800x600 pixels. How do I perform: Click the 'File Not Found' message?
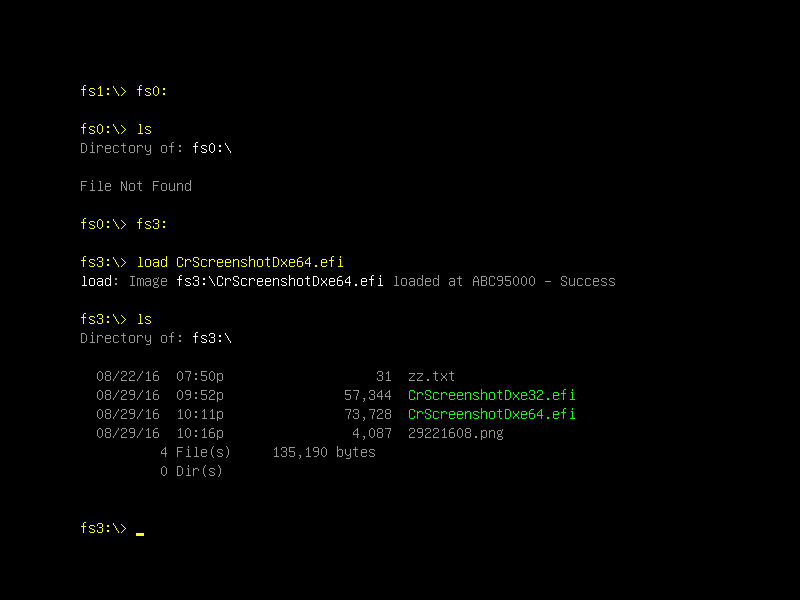136,186
